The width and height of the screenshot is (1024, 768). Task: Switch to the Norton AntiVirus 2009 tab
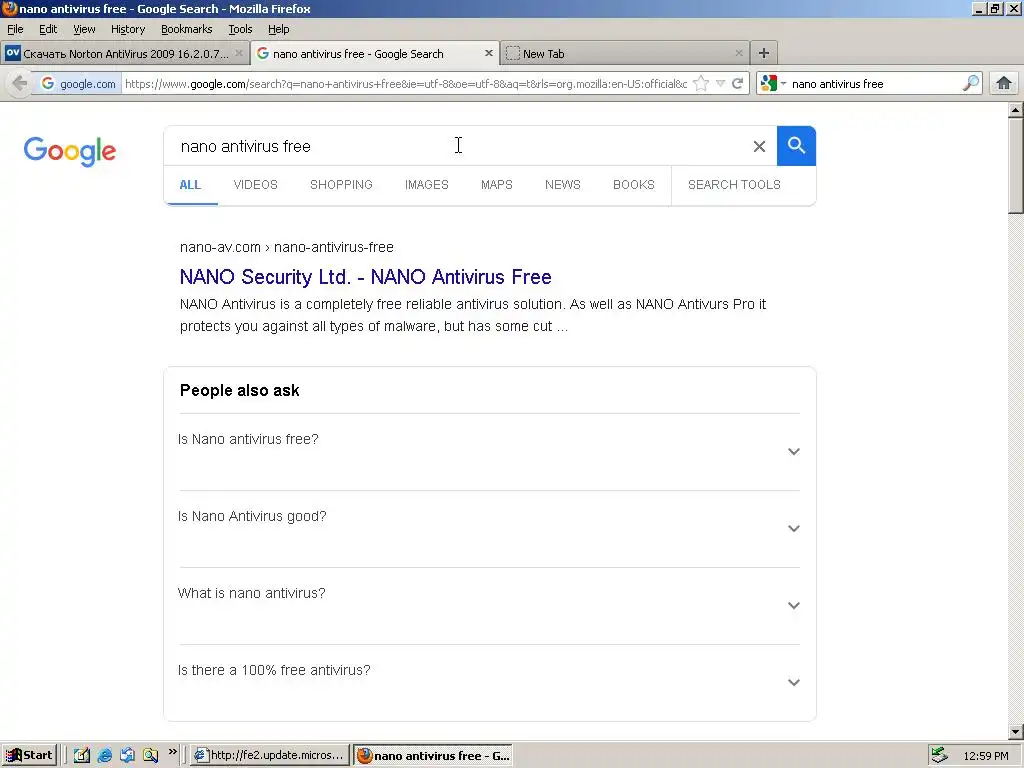(125, 54)
